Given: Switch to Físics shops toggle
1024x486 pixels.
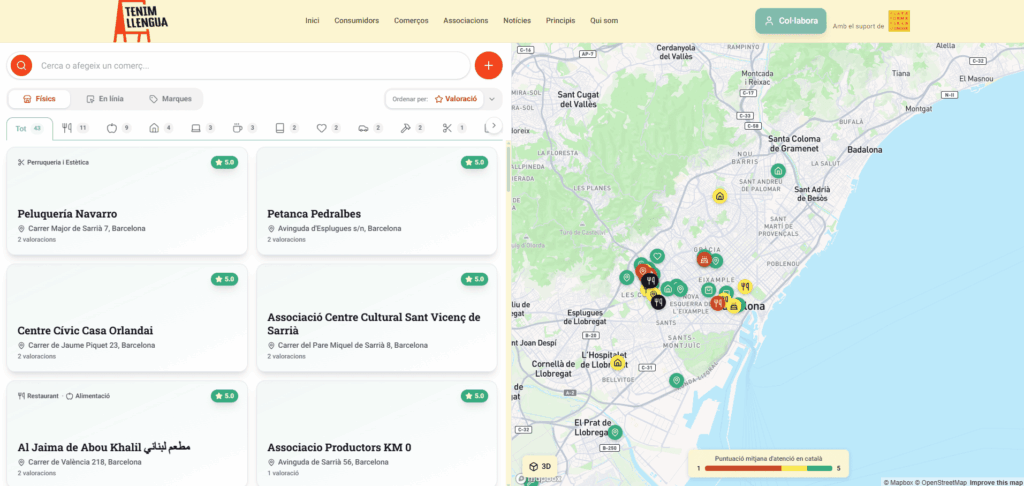Looking at the screenshot, I should click(39, 99).
